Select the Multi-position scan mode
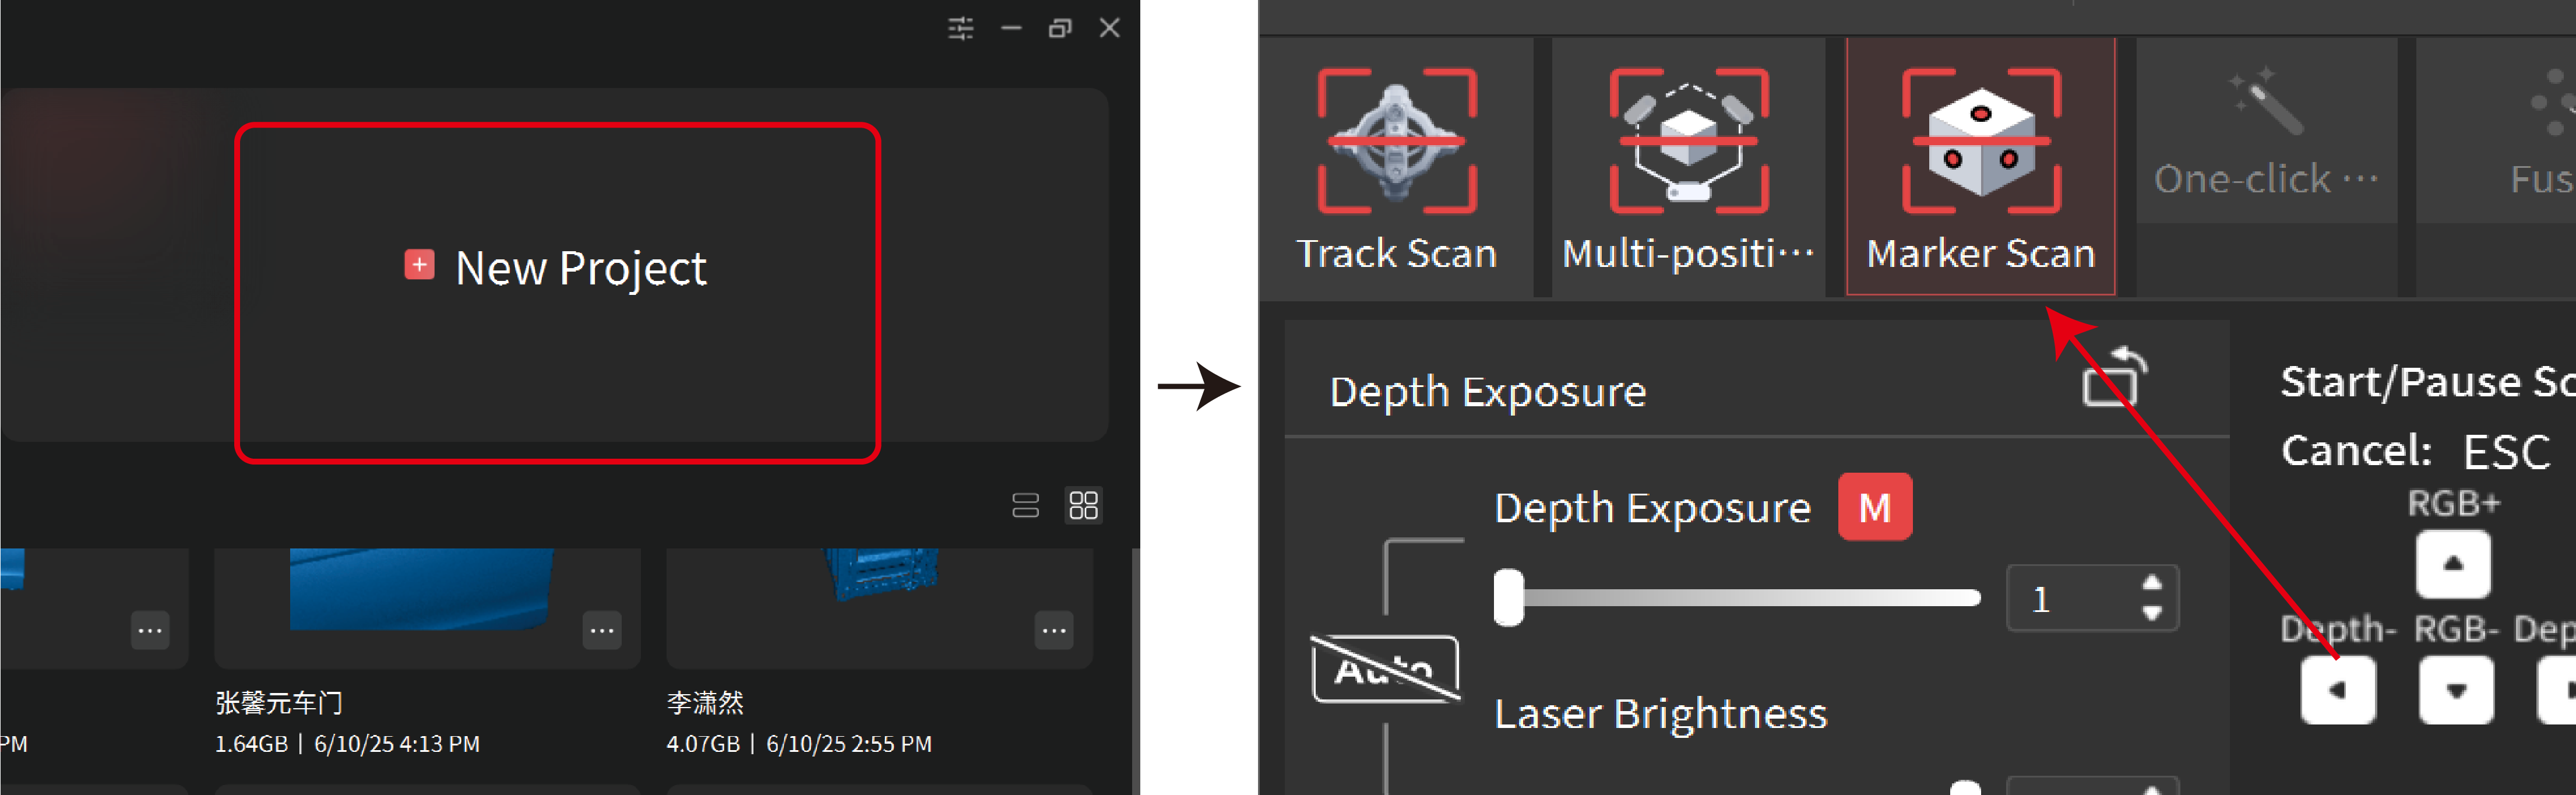 [x=1688, y=168]
